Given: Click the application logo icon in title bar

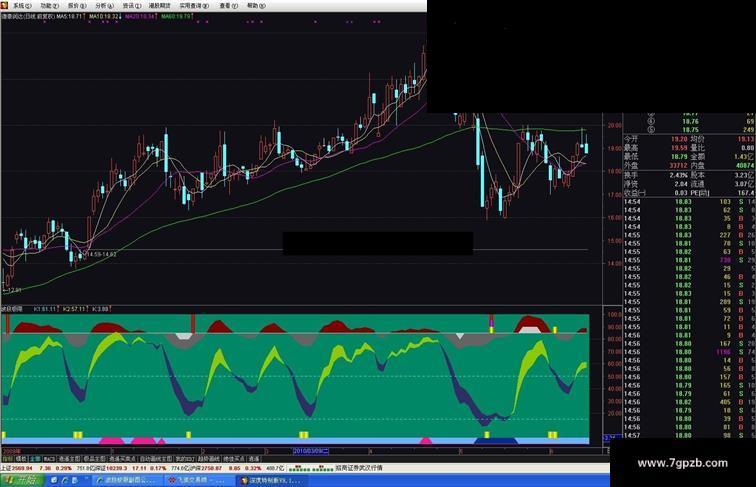Looking at the screenshot, I should [x=4, y=5].
